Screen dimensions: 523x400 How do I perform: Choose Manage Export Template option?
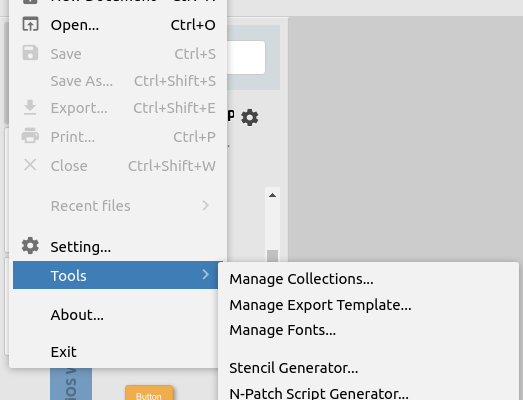tap(320, 305)
